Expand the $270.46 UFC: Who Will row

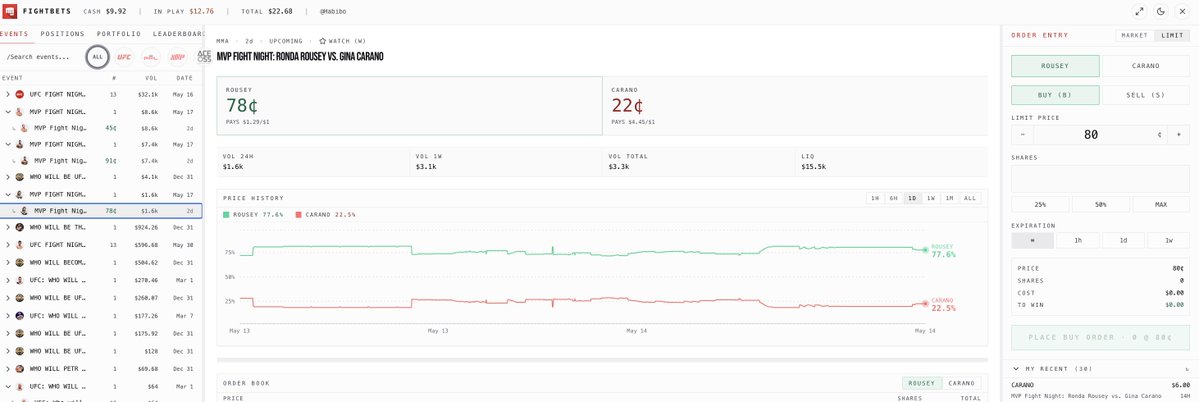[8, 280]
